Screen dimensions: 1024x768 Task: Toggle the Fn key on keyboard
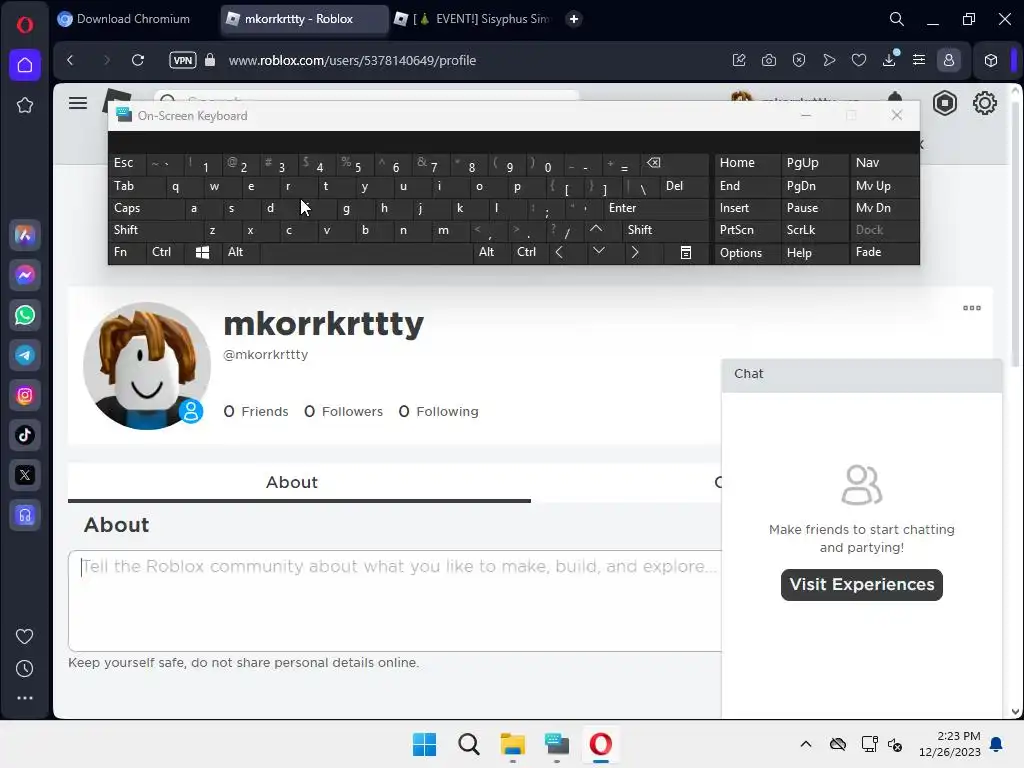(x=127, y=252)
